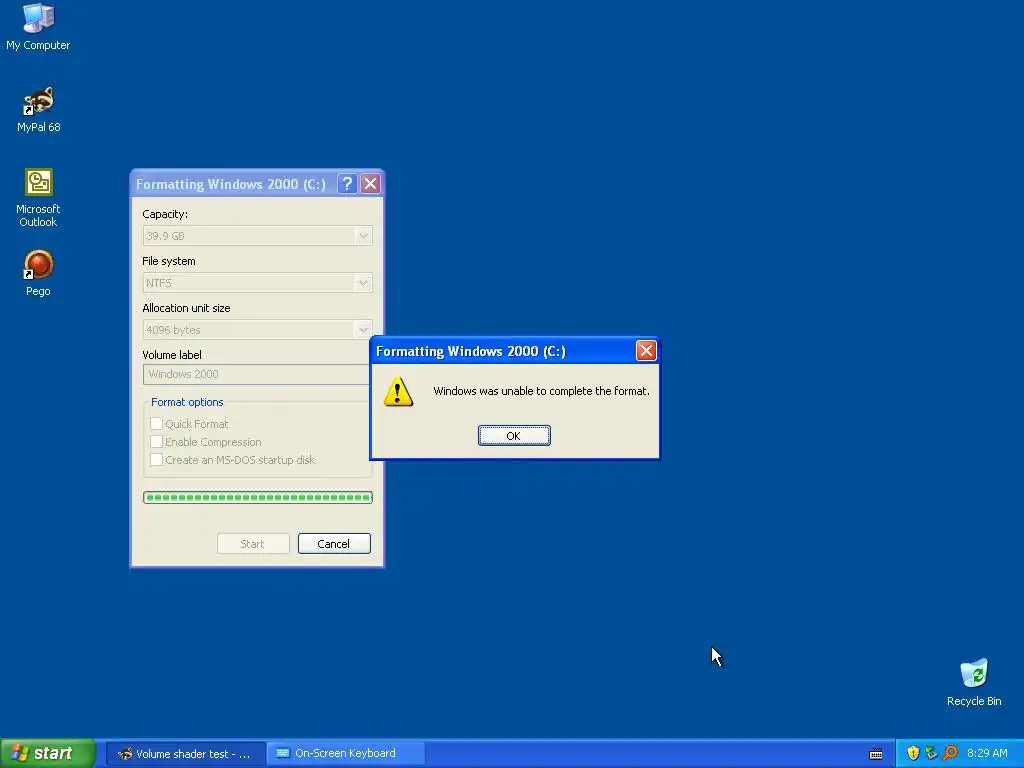Click the safely remove hardware tray icon

[x=931, y=753]
